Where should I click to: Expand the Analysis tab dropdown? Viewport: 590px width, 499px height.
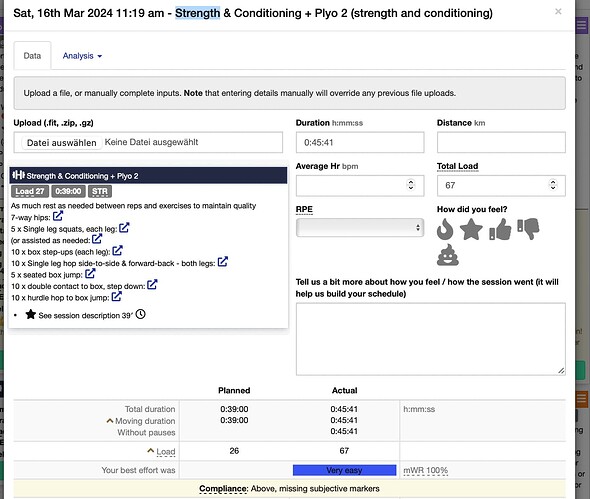82,56
